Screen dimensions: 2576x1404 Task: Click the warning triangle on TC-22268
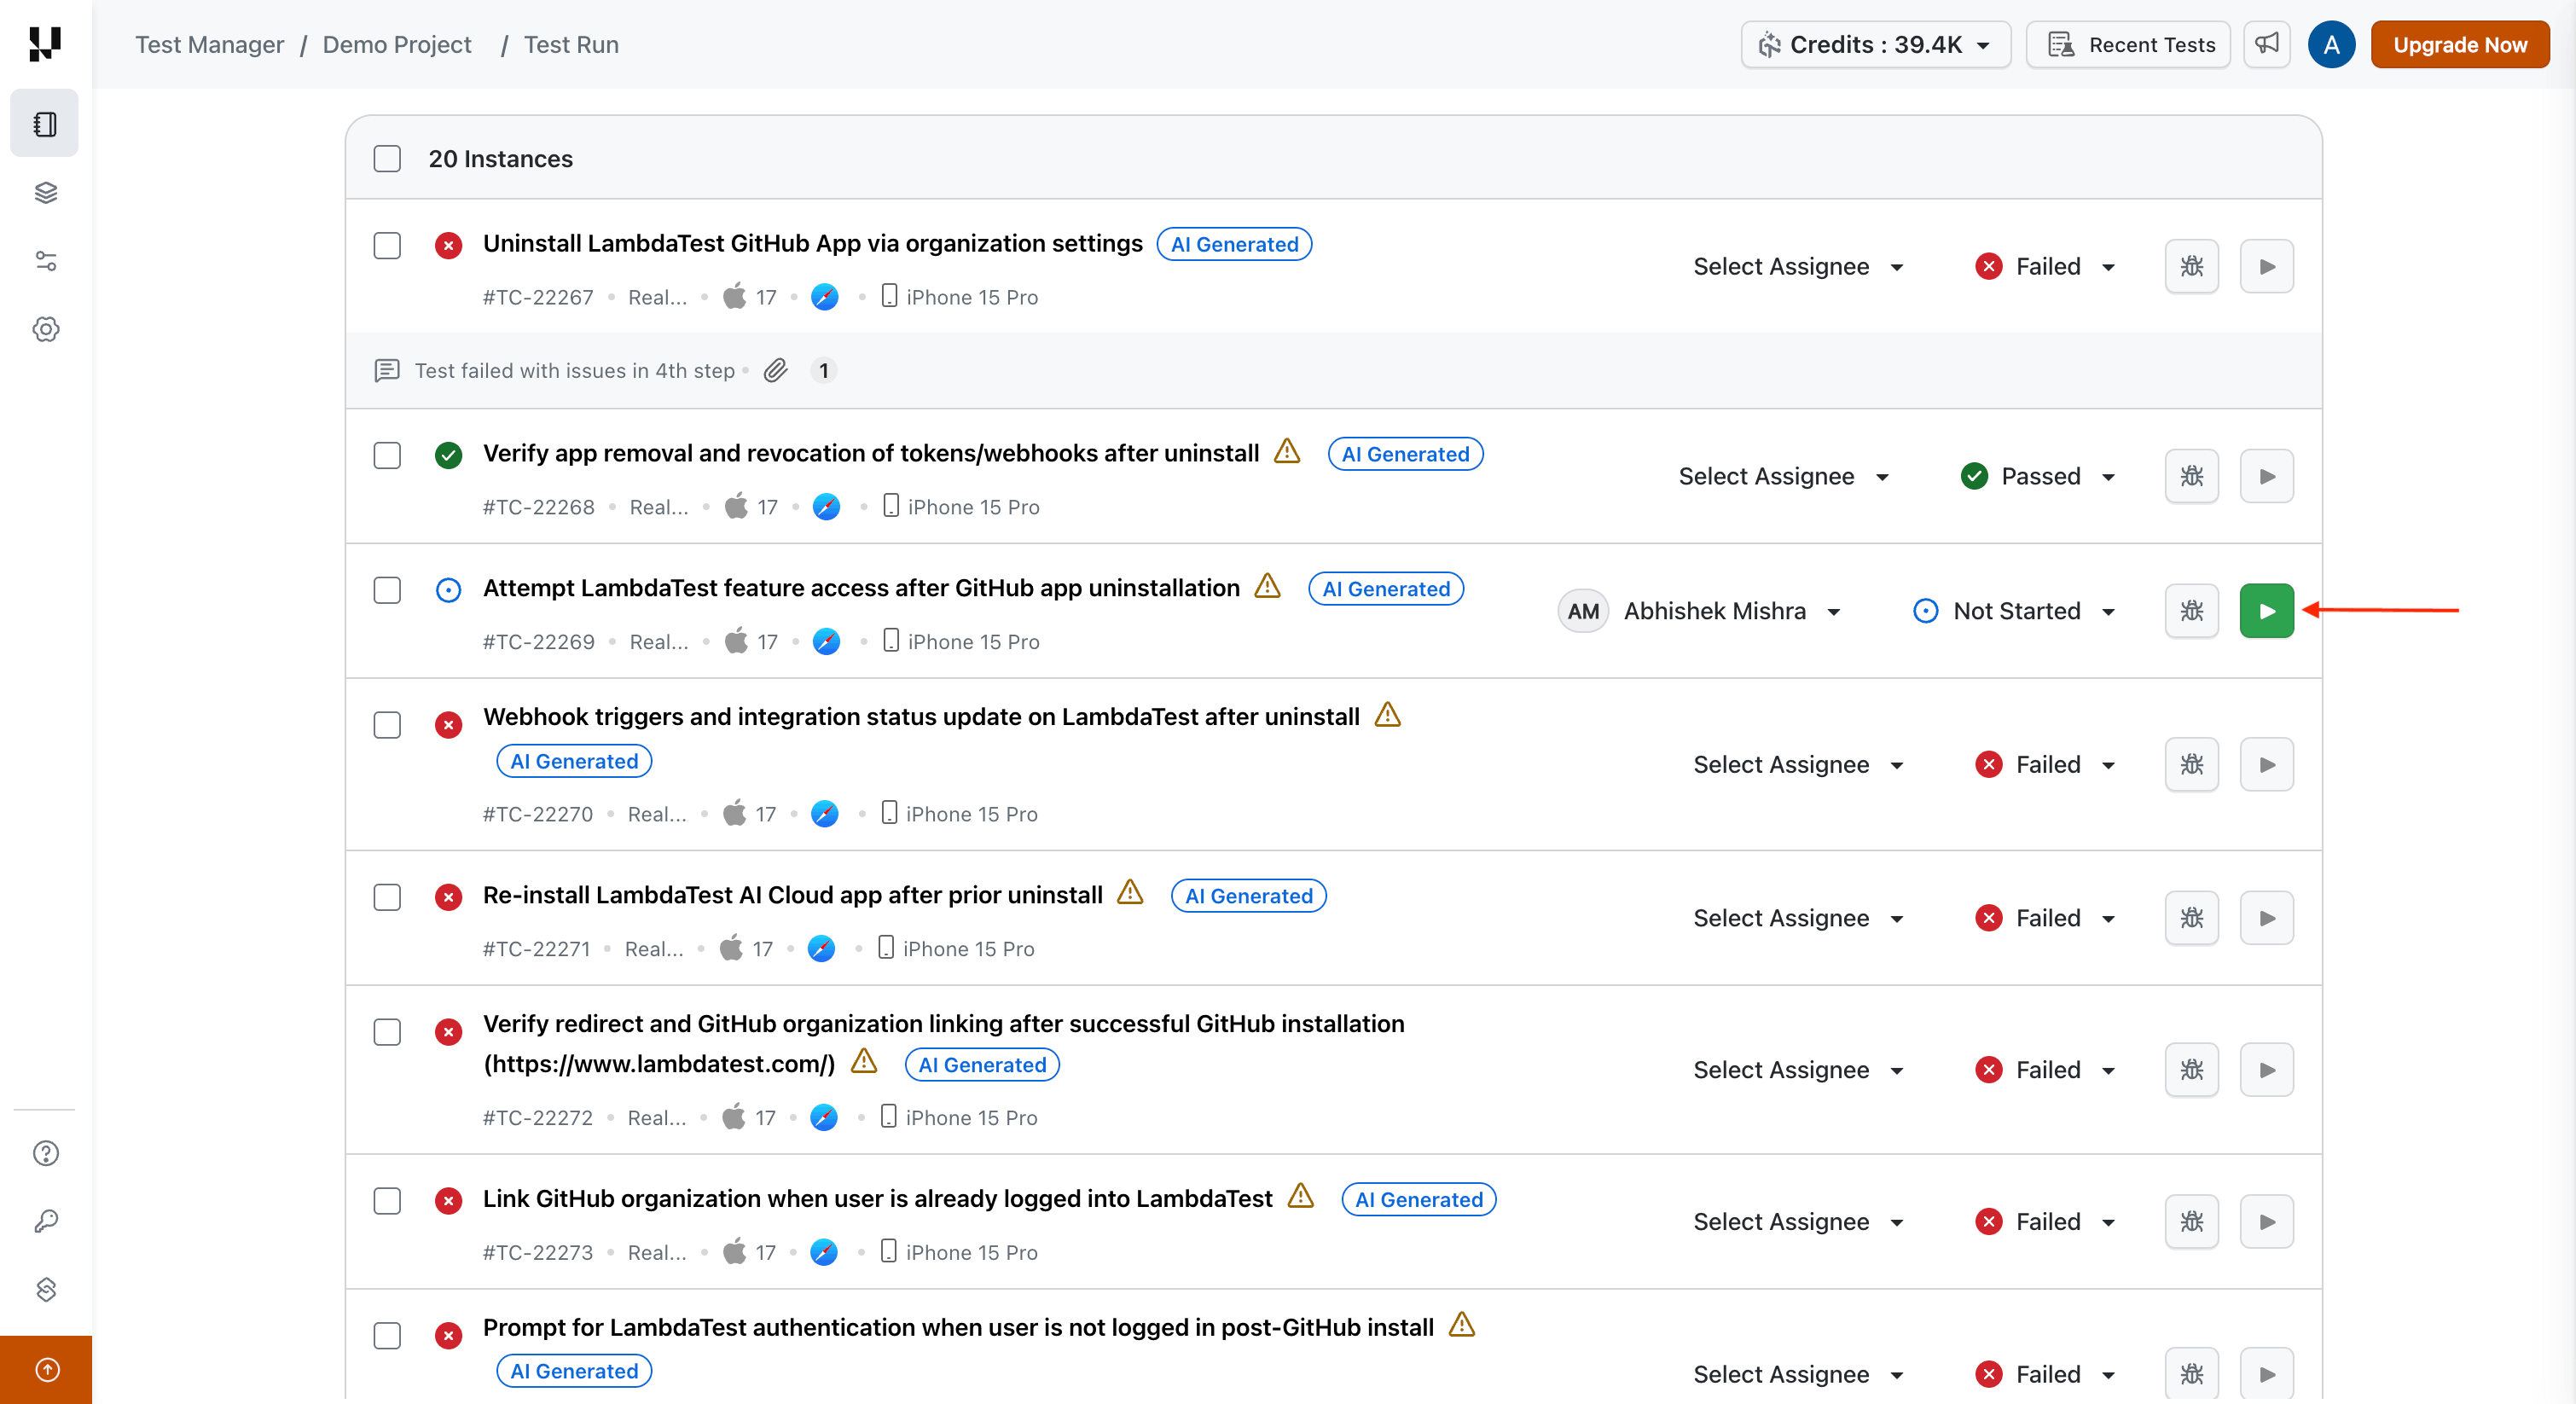click(1287, 452)
